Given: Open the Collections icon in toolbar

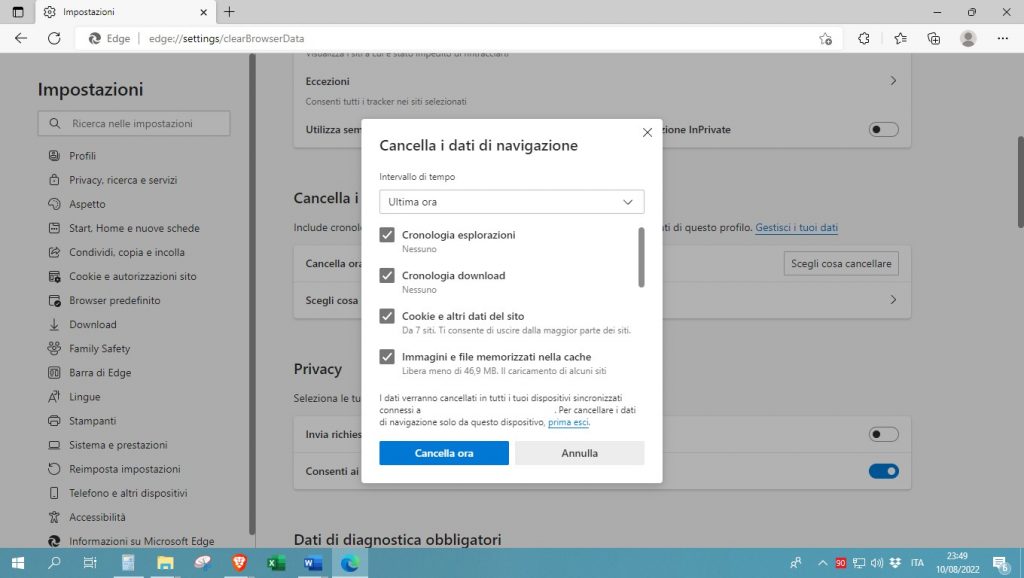Looking at the screenshot, I should pyautogui.click(x=934, y=38).
